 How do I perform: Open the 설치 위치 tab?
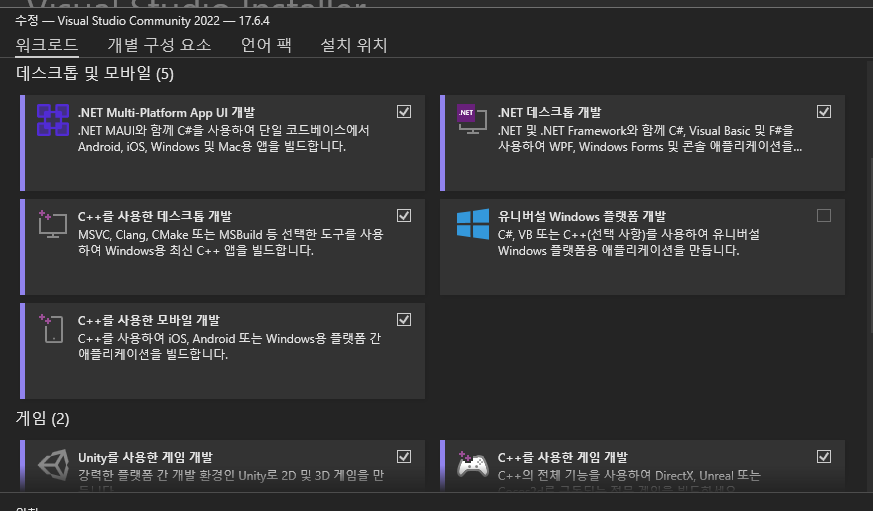pyautogui.click(x=354, y=45)
